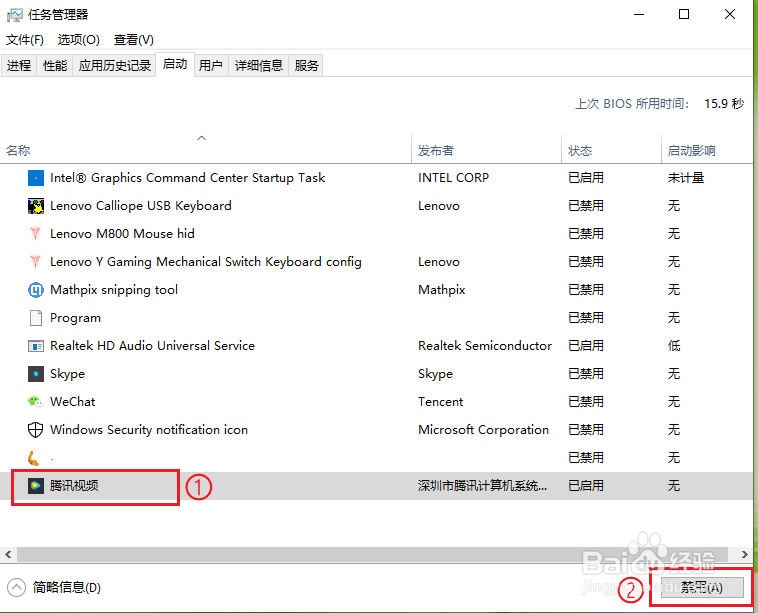The width and height of the screenshot is (758, 613).
Task: Click the Lenovo Y Gaming Keyboard config icon
Action: tap(35, 262)
